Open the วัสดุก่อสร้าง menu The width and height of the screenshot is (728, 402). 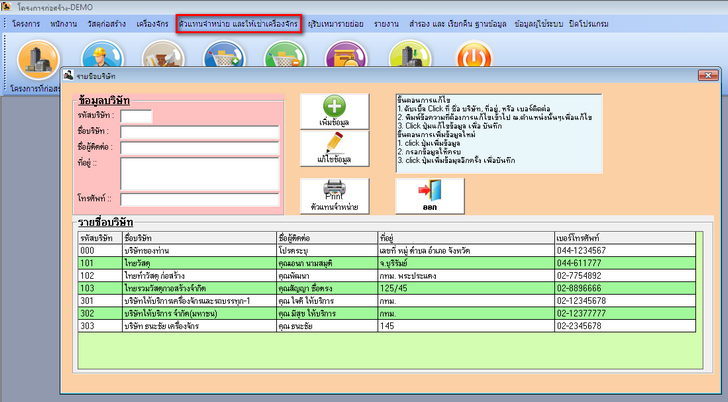104,22
